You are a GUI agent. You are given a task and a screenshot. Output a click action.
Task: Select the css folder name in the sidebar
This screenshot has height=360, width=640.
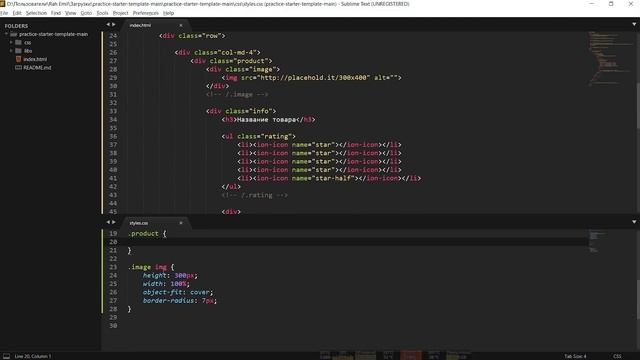click(27, 42)
